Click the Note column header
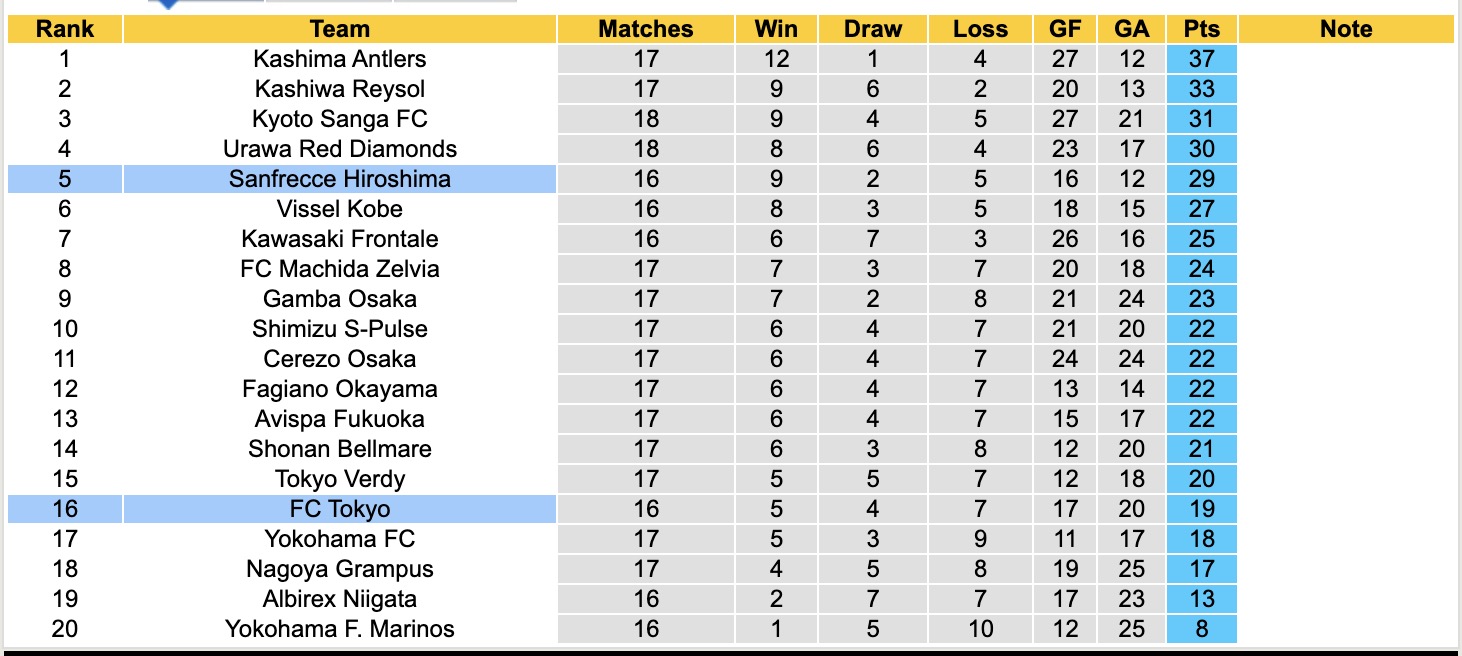Viewport: 1462px width, 656px height. pyautogui.click(x=1346, y=29)
